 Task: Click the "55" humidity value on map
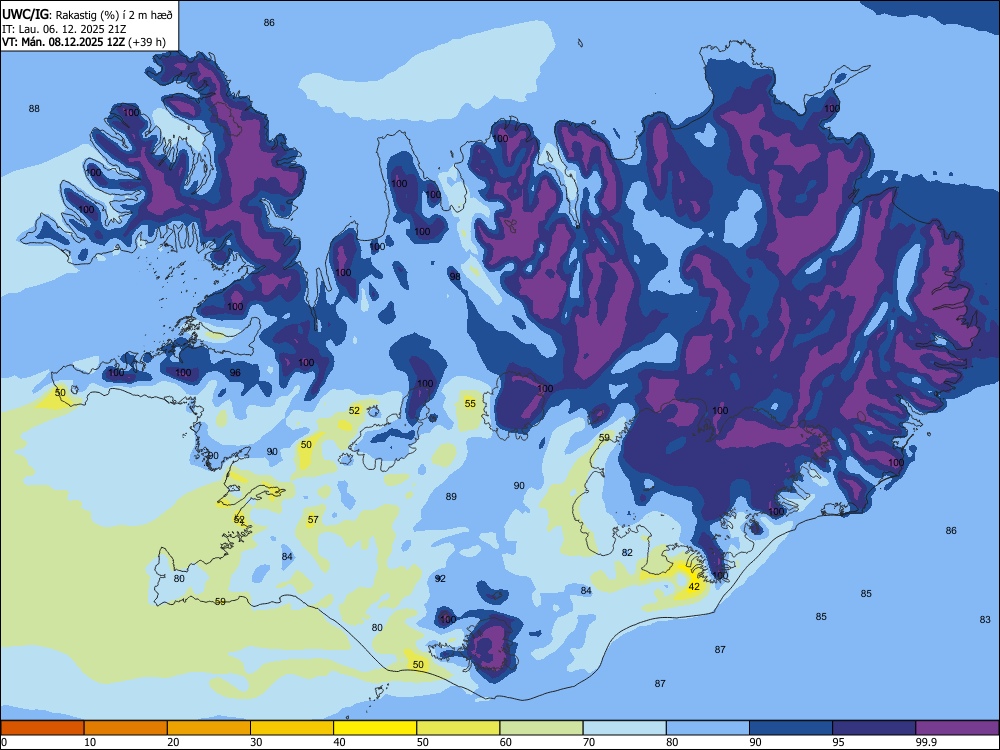coord(470,404)
